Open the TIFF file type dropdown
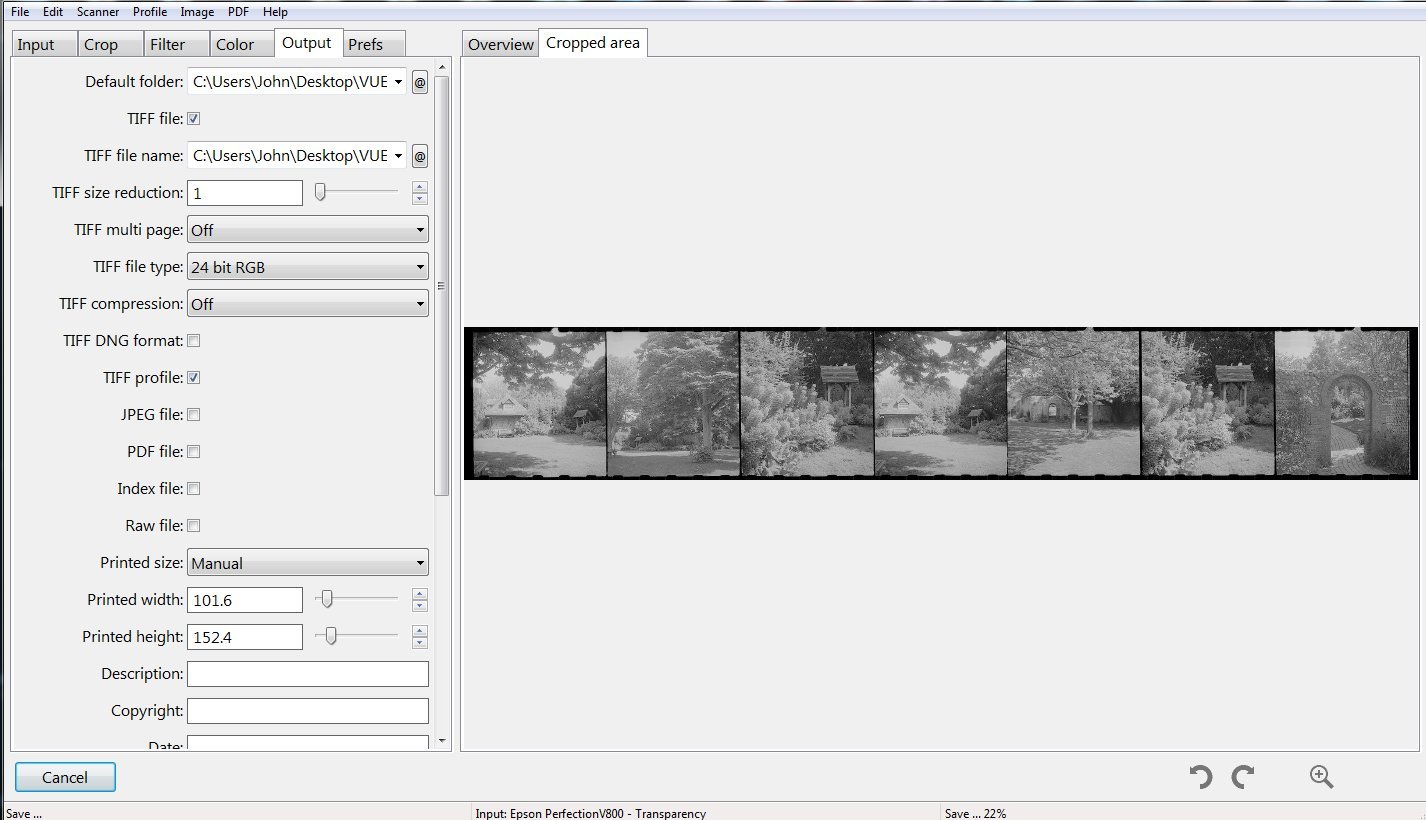 coord(307,267)
